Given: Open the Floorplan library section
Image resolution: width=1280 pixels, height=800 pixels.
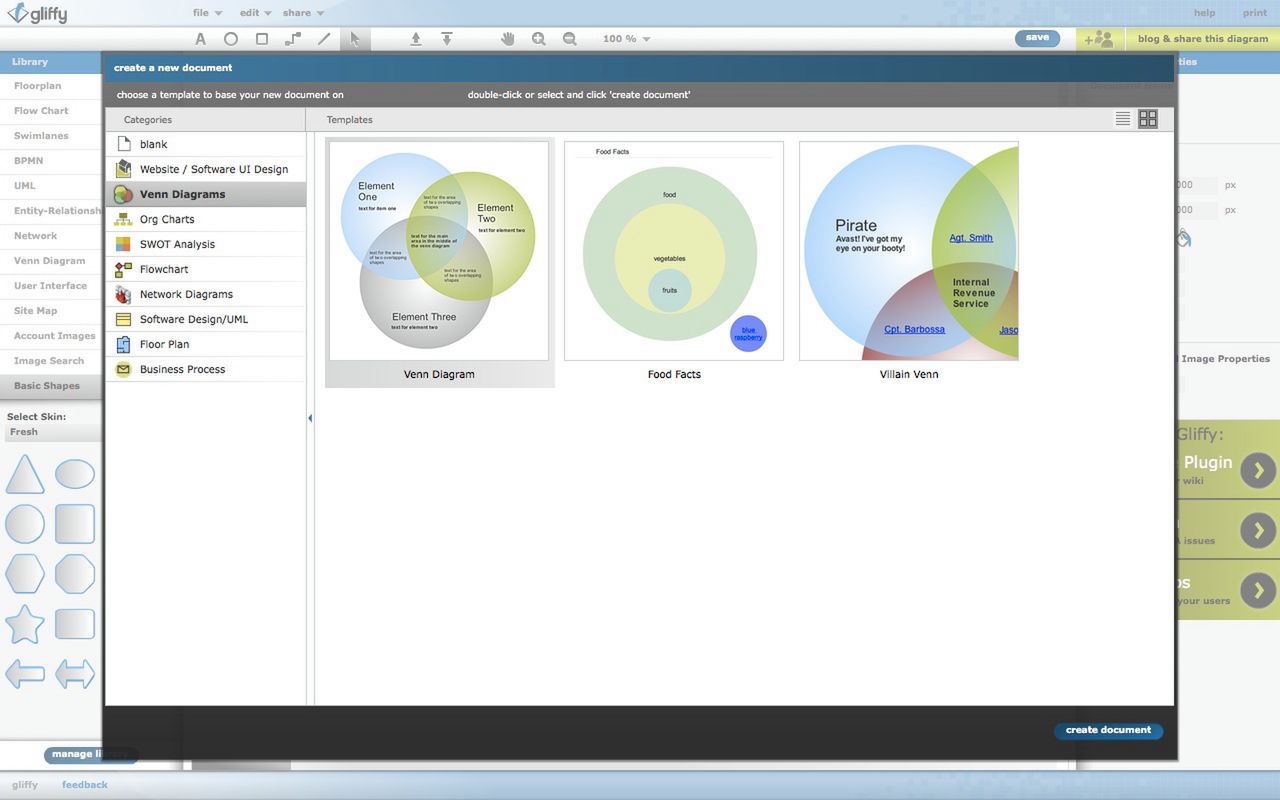Looking at the screenshot, I should [x=51, y=86].
